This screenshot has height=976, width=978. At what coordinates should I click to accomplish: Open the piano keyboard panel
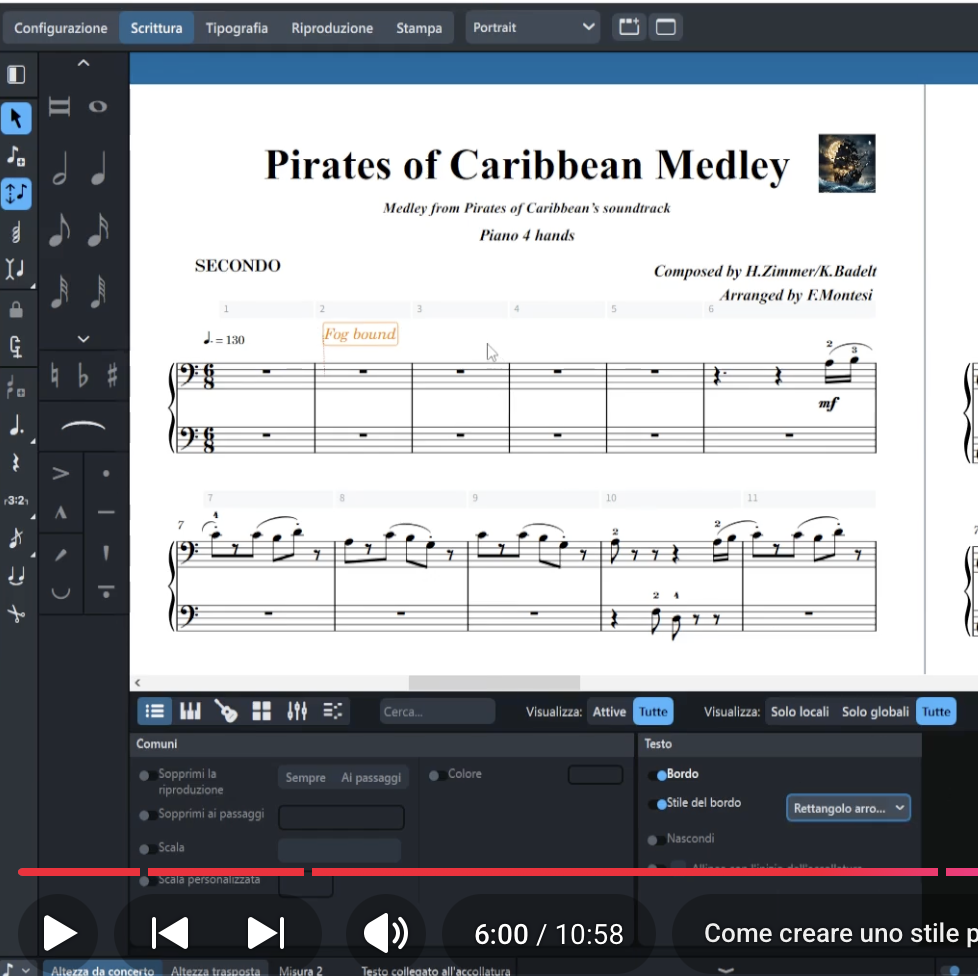(x=190, y=711)
